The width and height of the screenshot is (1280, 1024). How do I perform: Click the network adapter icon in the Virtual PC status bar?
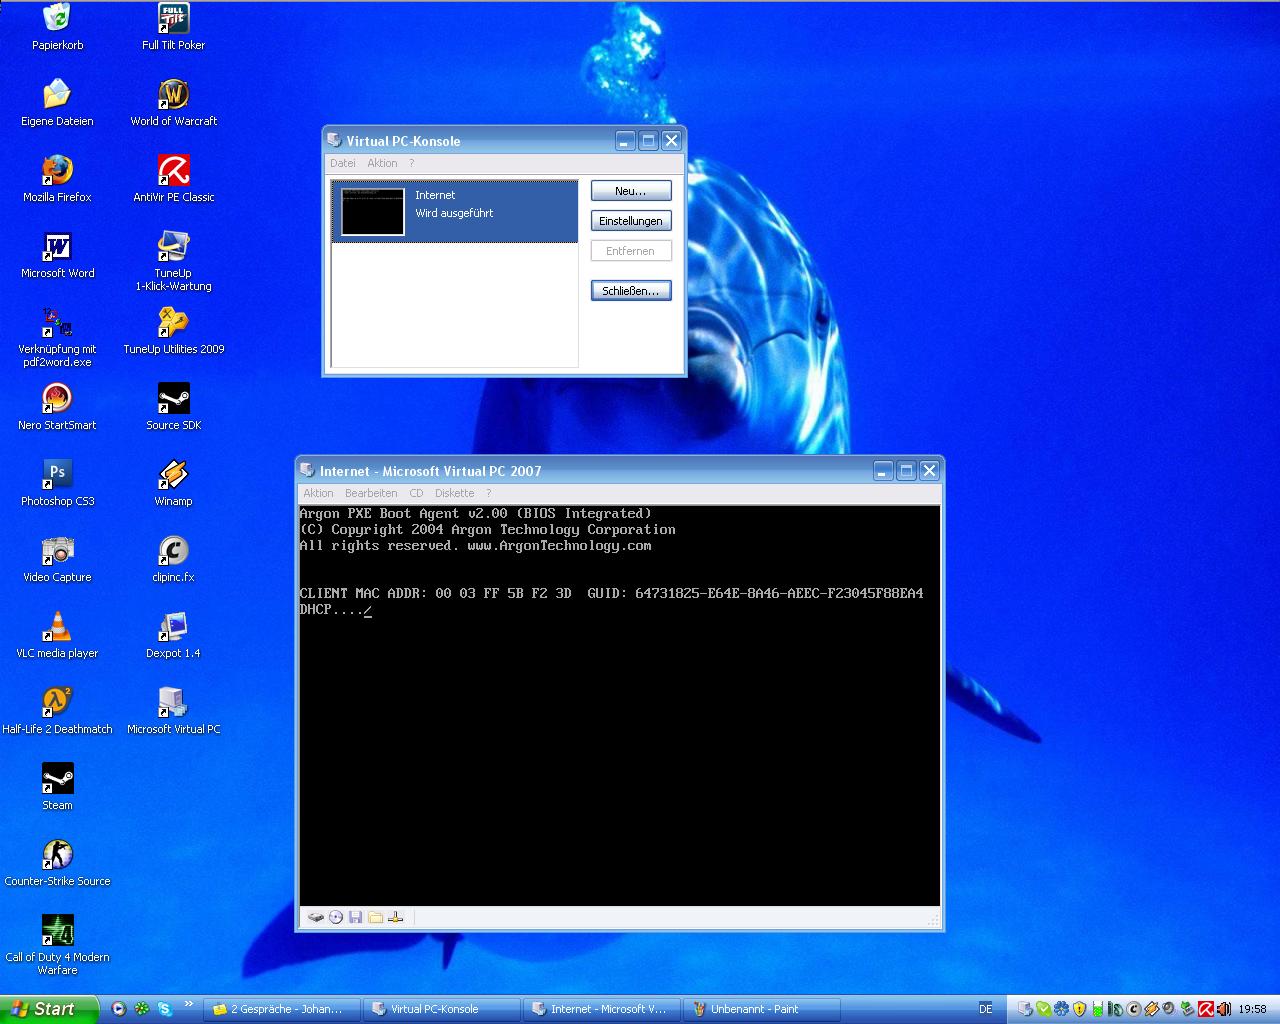[395, 917]
